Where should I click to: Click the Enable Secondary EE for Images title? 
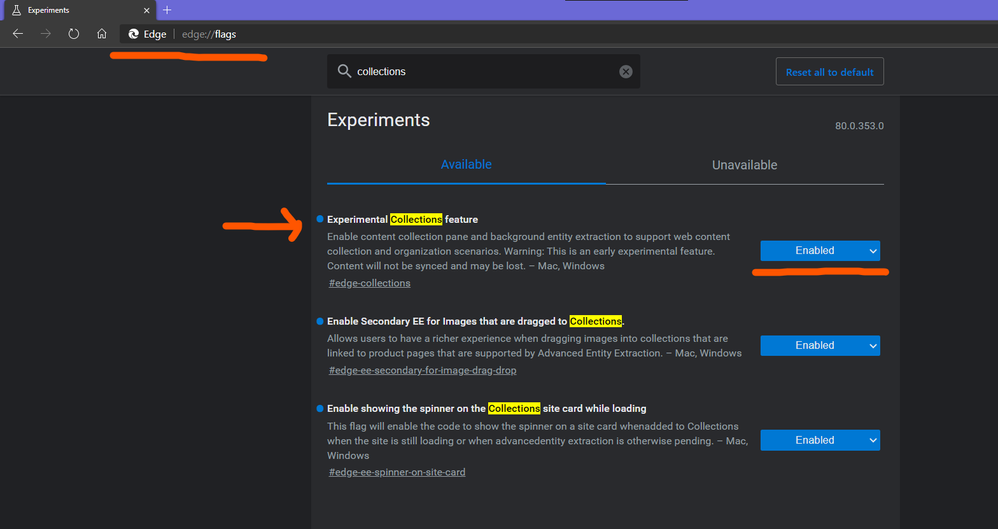click(x=475, y=321)
